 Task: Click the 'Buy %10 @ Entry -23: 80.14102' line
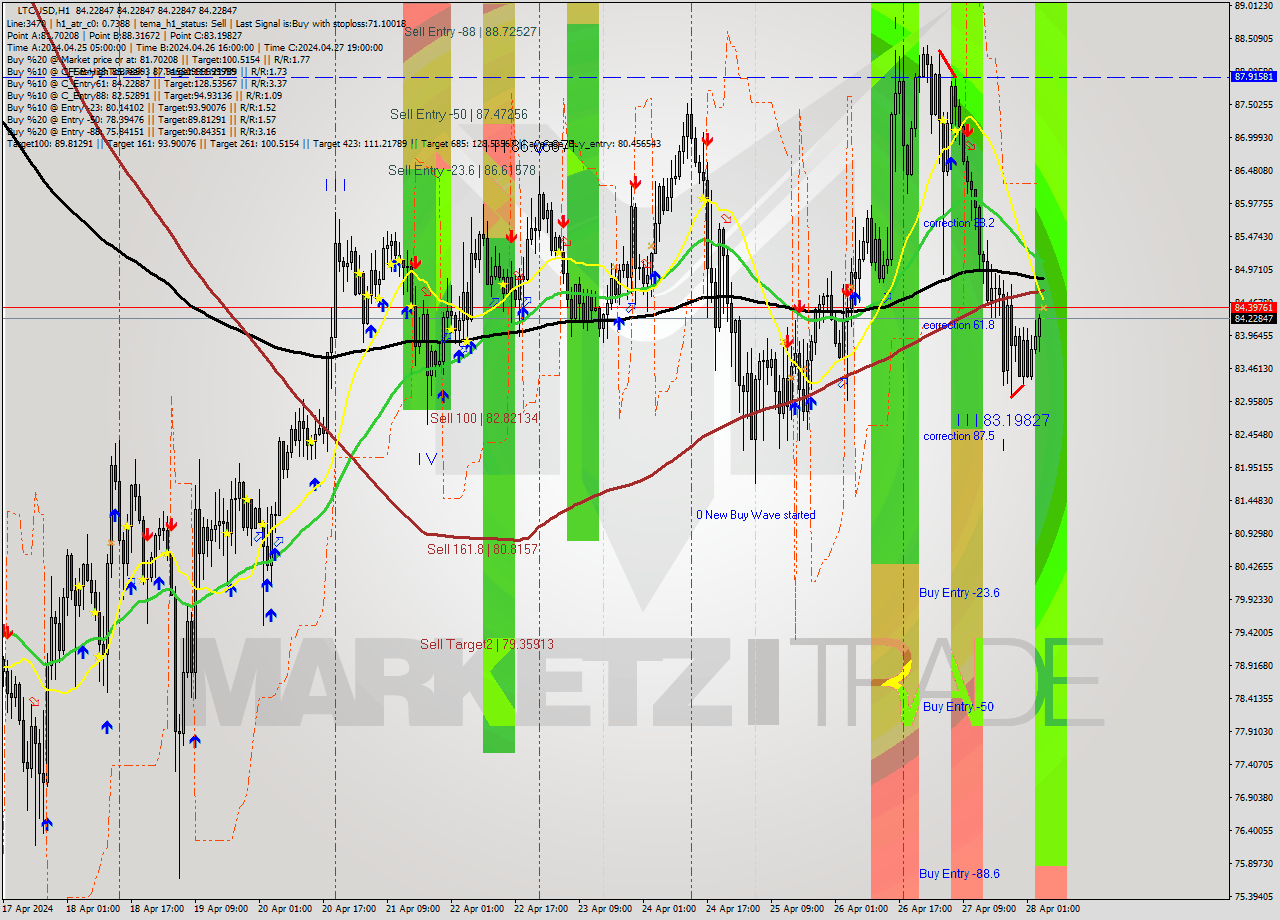[141, 107]
